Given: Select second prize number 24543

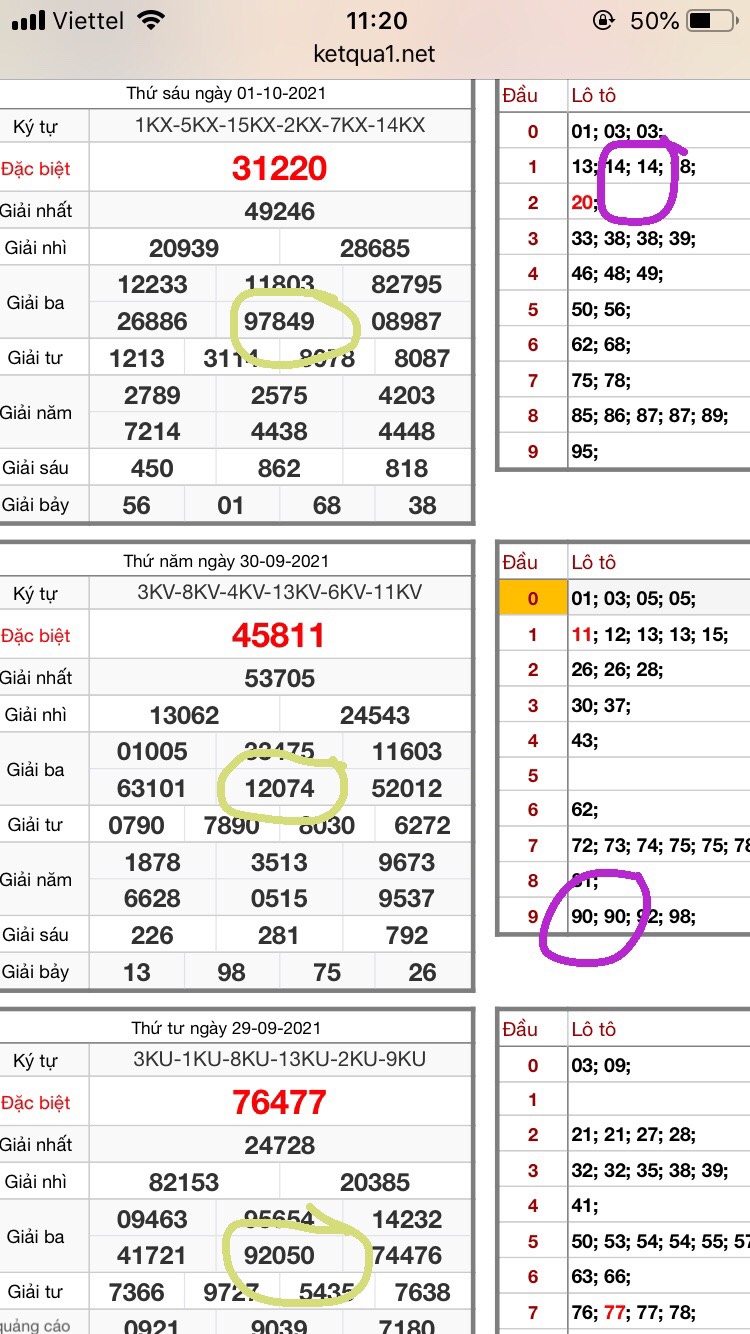Looking at the screenshot, I should [x=375, y=715].
